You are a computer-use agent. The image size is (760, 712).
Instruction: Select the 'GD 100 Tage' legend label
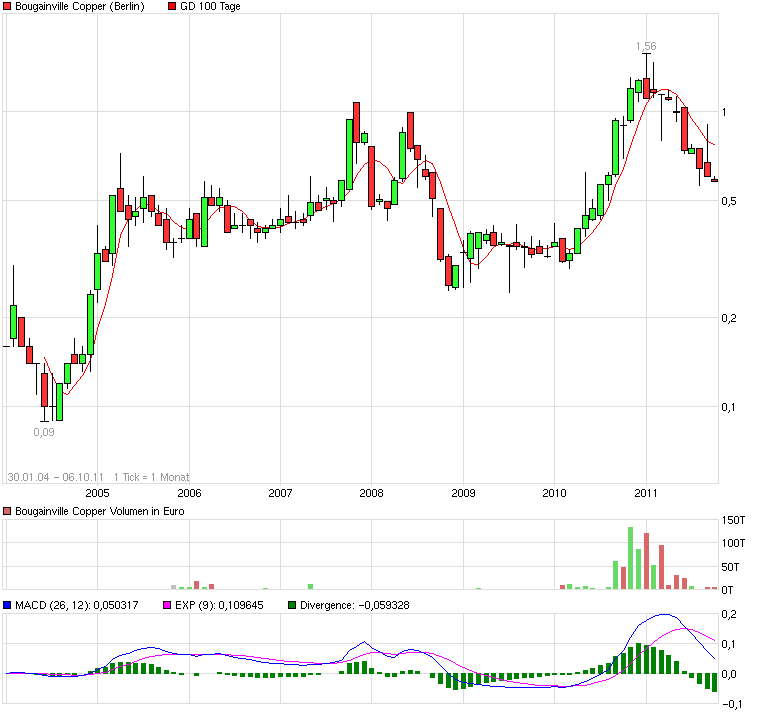tap(210, 6)
